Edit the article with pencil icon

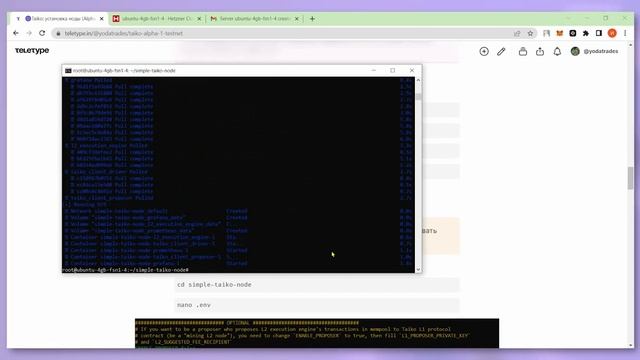(501, 51)
